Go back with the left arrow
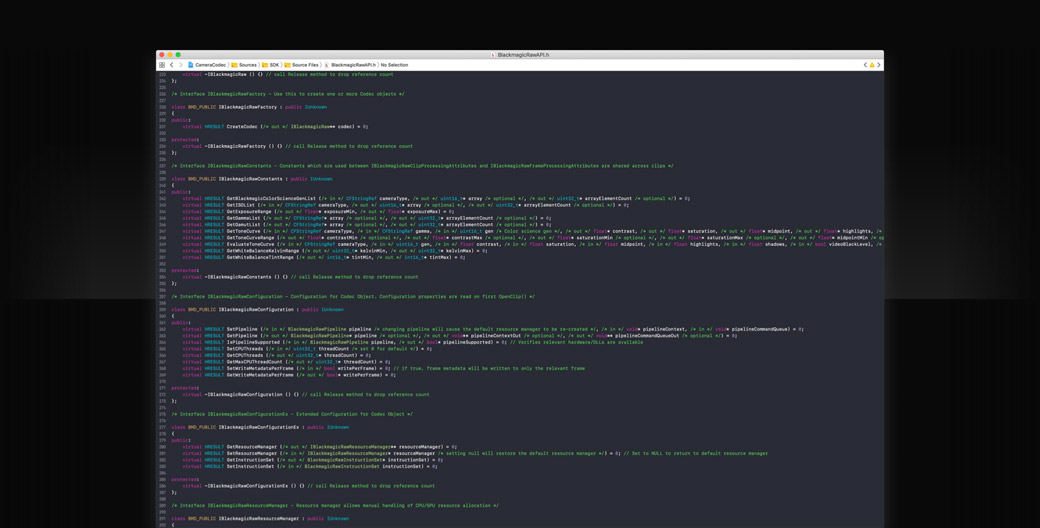Image resolution: width=1040 pixels, height=528 pixels. [171, 65]
